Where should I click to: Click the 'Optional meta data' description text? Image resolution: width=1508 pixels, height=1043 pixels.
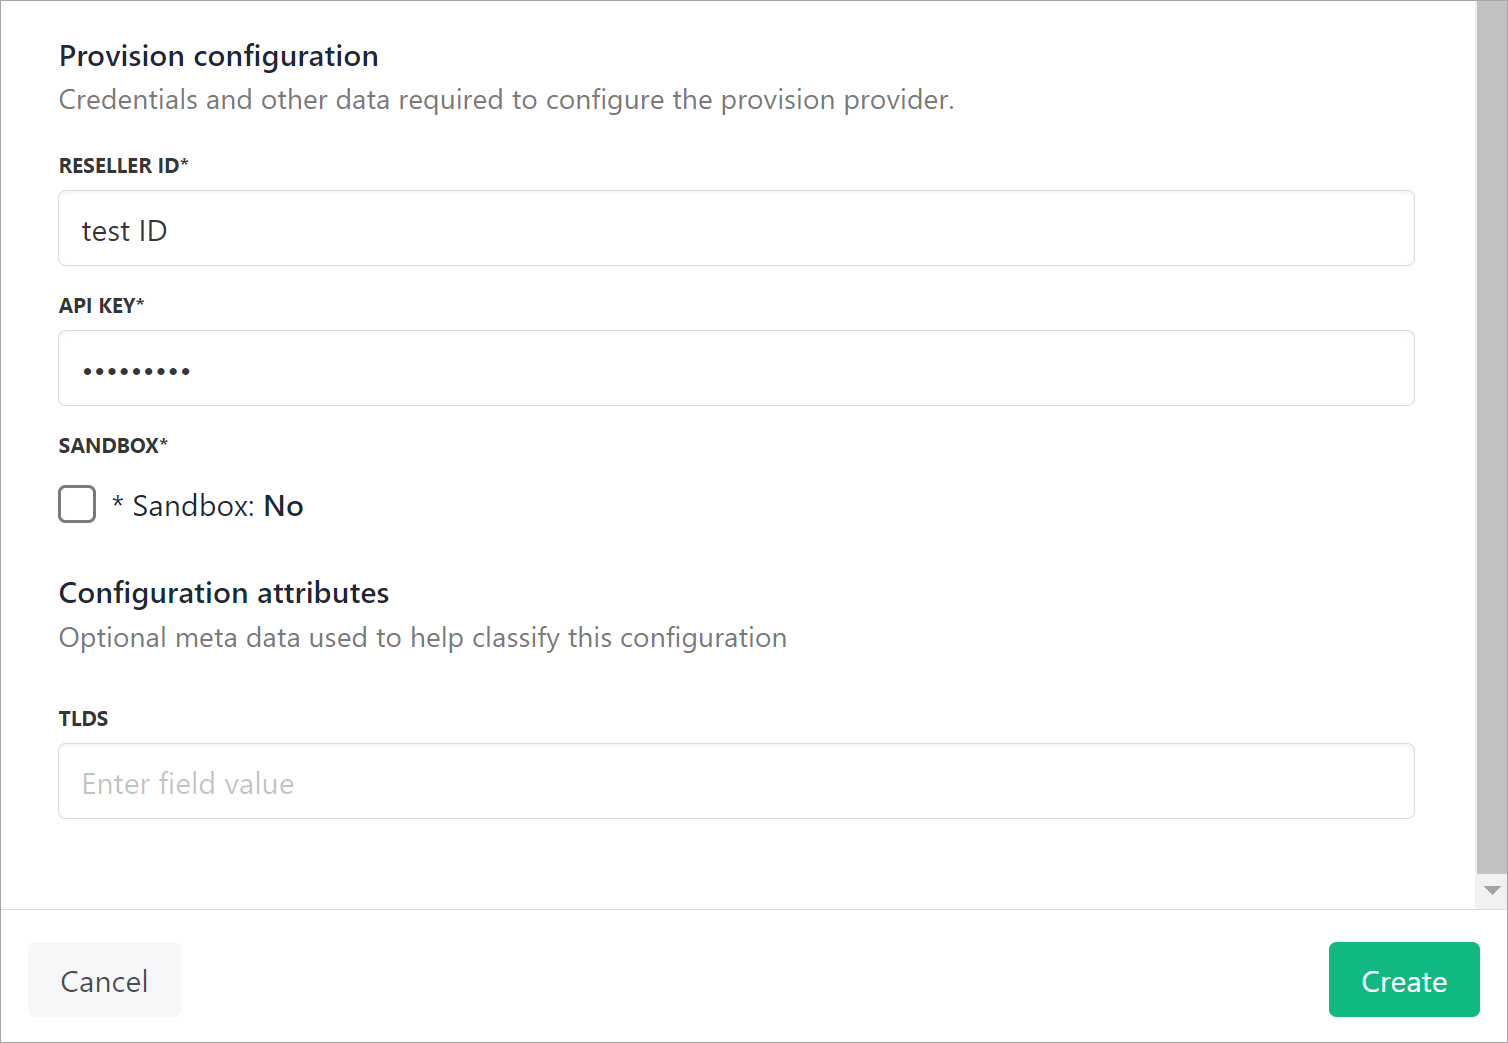(422, 638)
